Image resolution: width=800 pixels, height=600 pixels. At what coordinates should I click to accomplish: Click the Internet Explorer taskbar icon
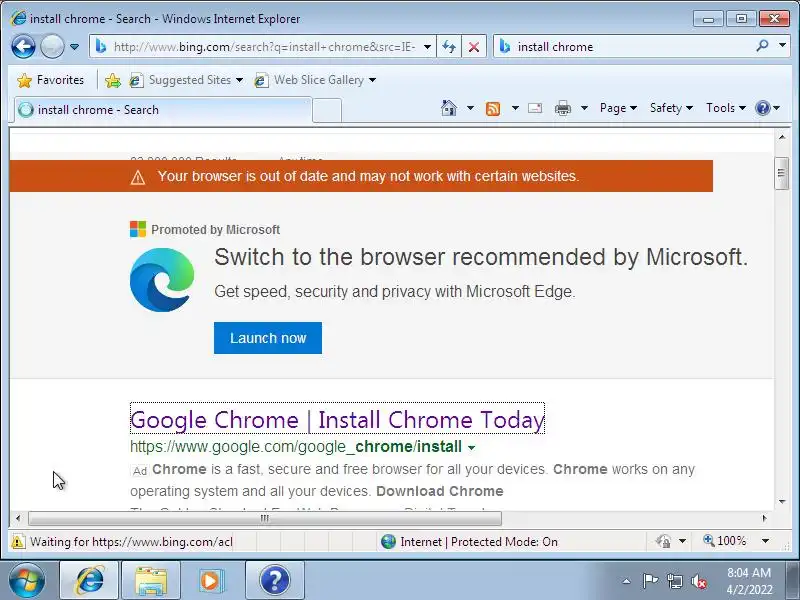89,580
